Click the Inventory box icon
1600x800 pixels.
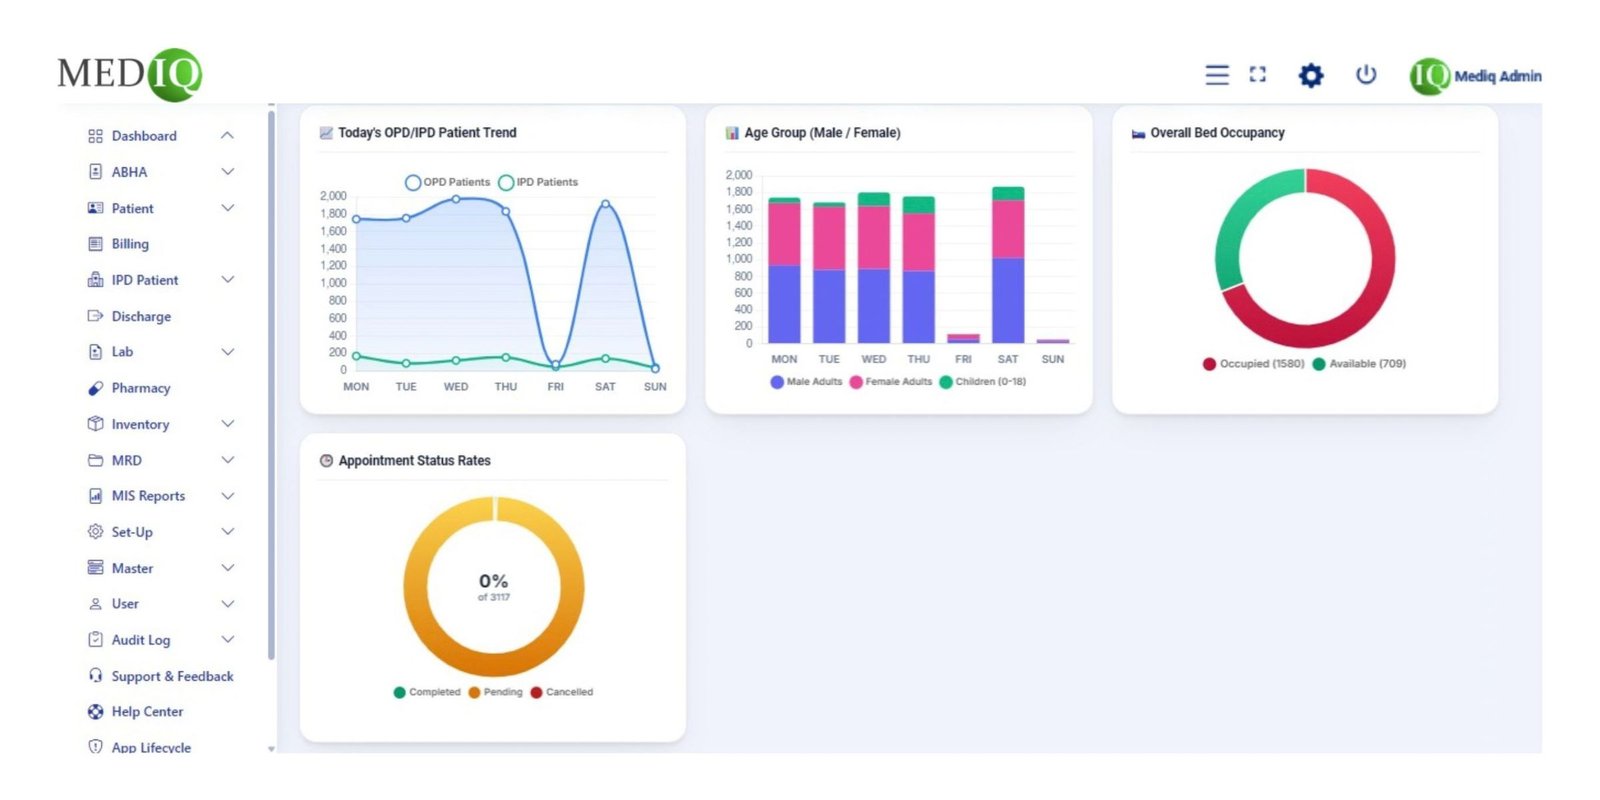point(95,424)
